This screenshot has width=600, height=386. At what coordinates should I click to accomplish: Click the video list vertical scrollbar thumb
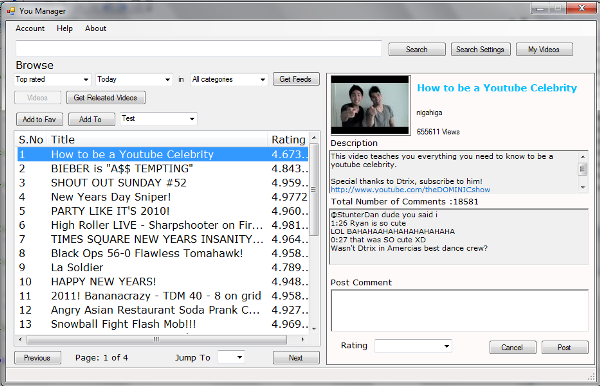point(314,189)
